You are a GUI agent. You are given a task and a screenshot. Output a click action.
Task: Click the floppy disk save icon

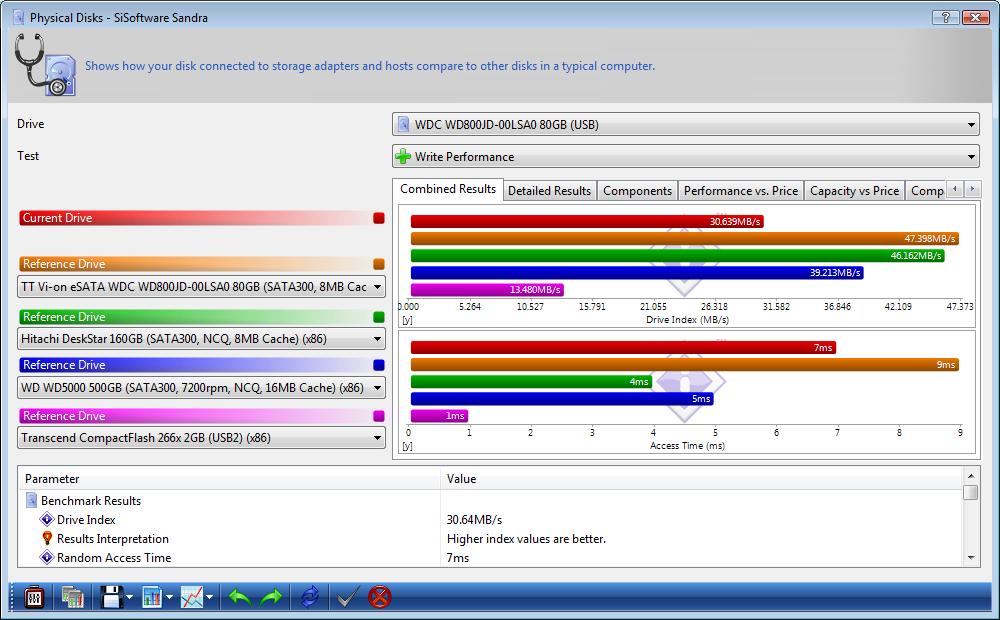click(112, 597)
